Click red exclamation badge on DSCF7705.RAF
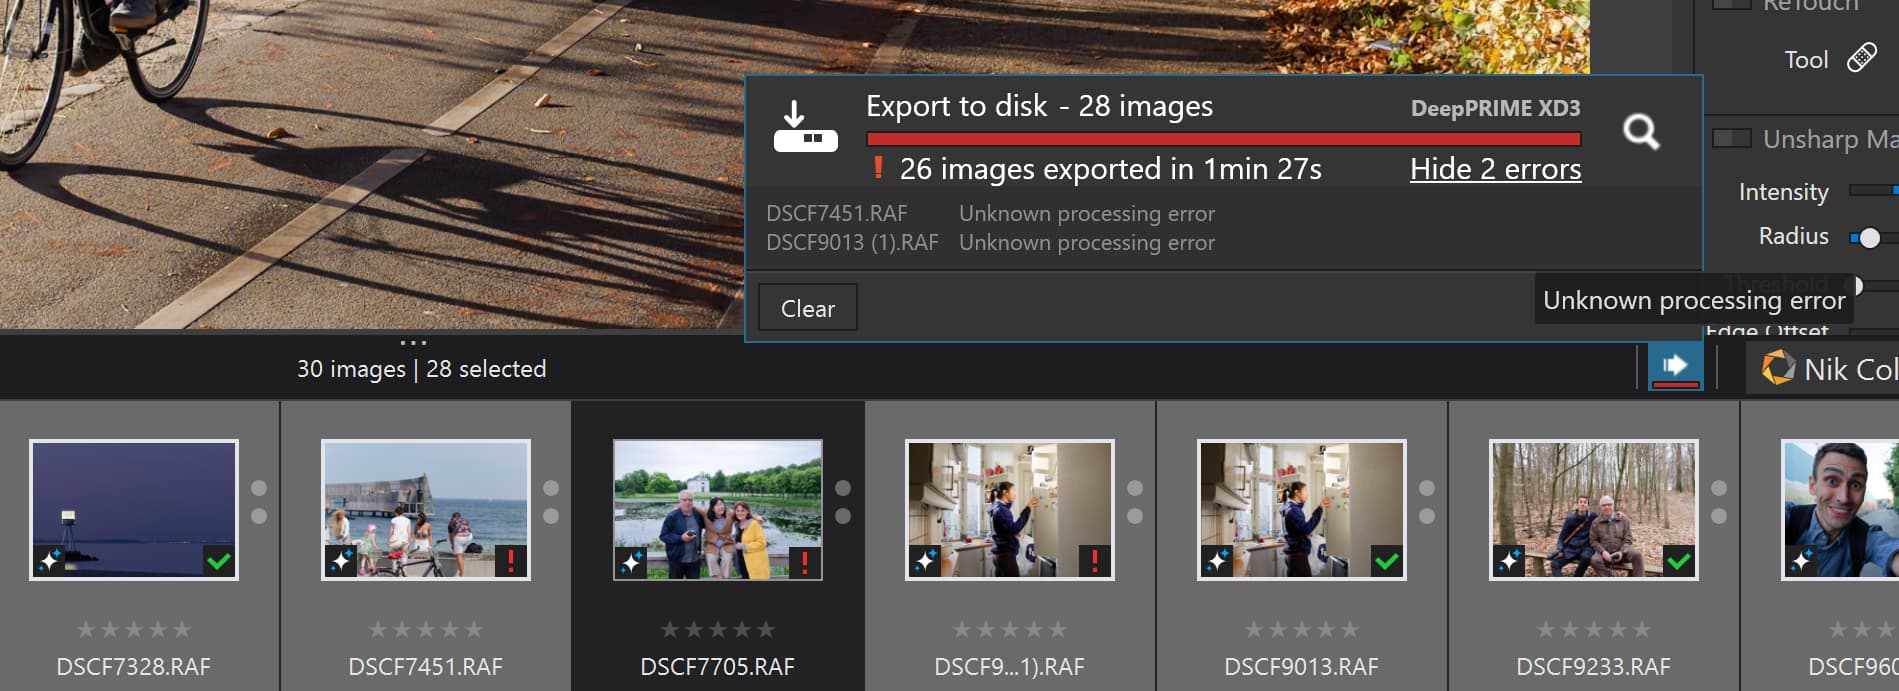 point(804,562)
